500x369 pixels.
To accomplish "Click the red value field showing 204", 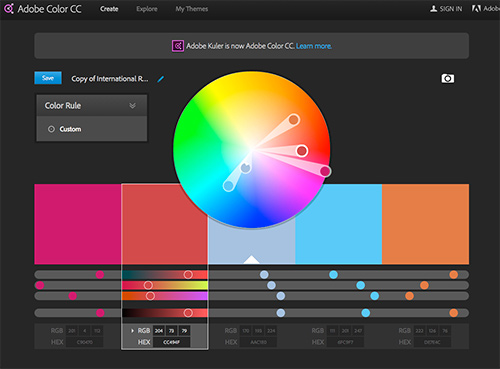I will (159, 331).
